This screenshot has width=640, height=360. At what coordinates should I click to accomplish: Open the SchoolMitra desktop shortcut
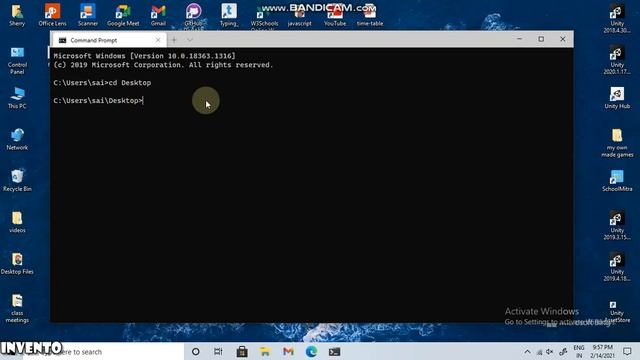pyautogui.click(x=617, y=180)
